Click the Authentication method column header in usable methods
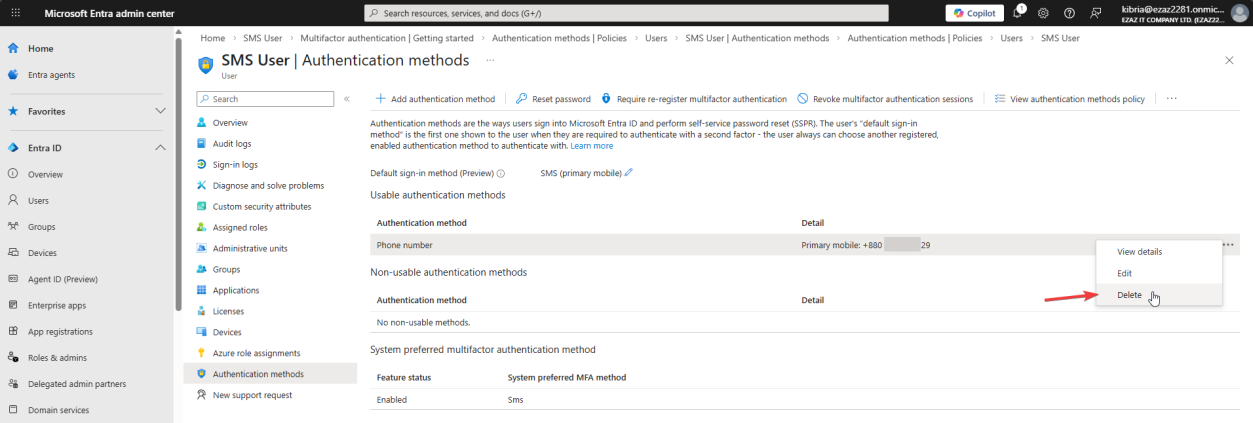 click(422, 222)
